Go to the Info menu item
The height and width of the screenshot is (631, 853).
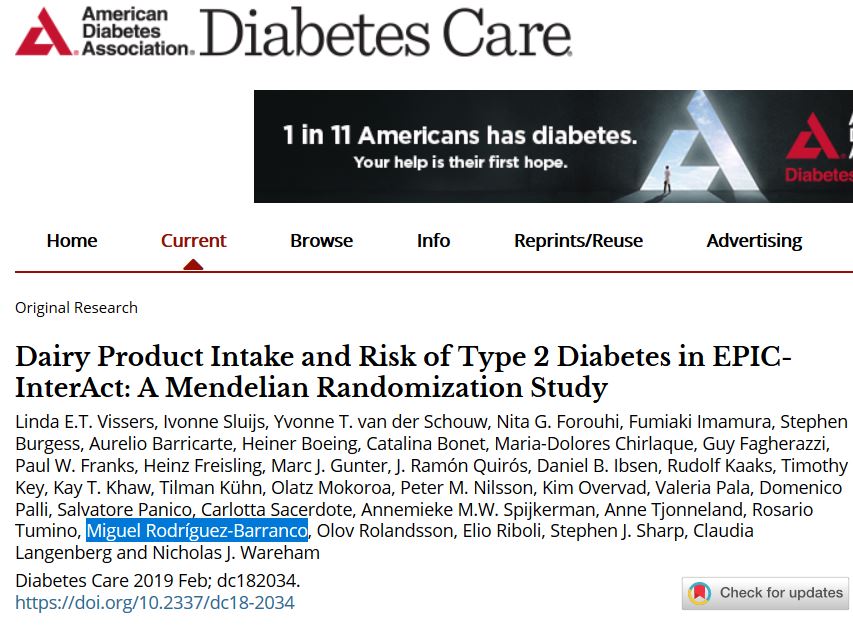point(433,241)
